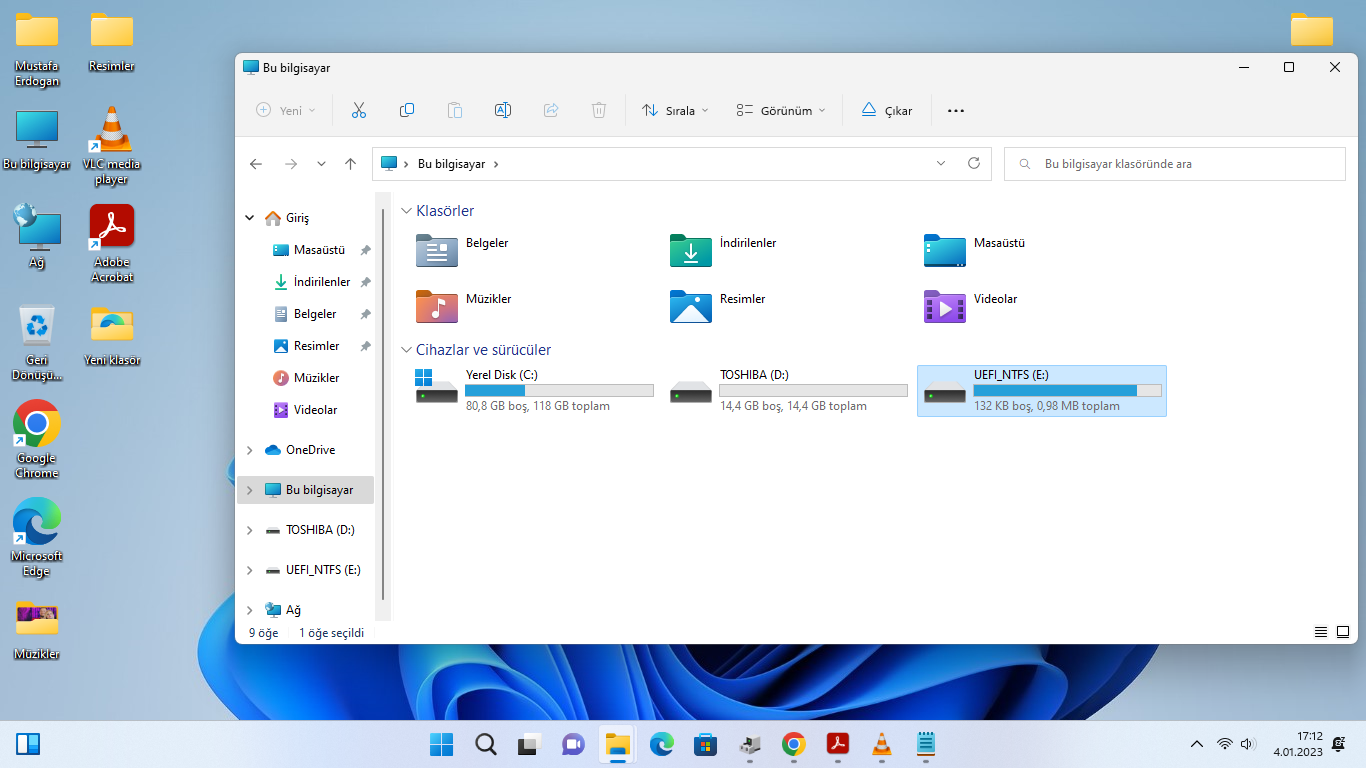Click the Share icon in toolbar

pos(551,110)
